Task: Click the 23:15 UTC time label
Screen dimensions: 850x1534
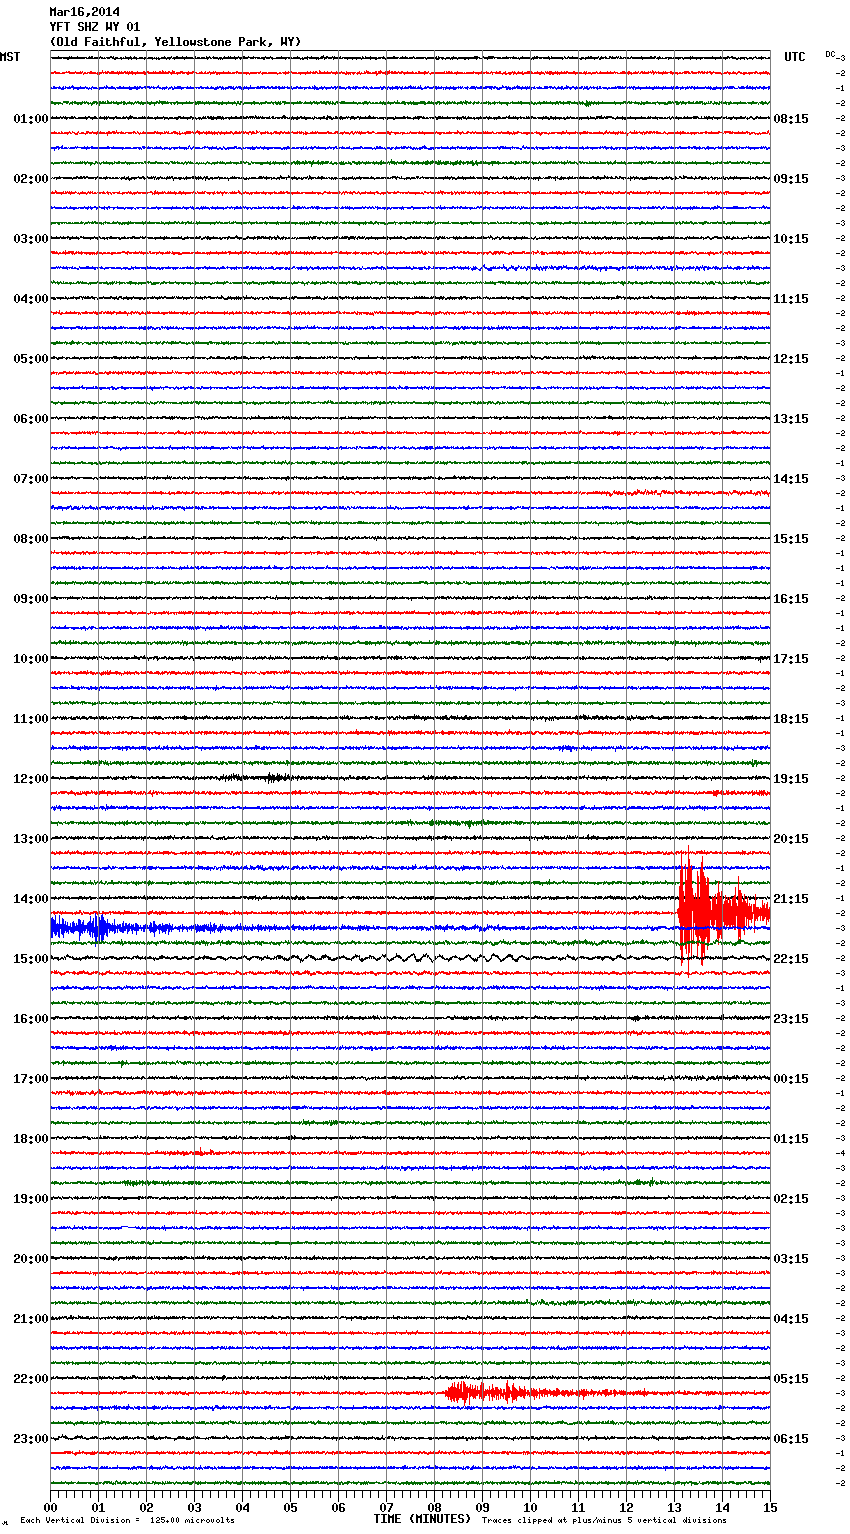Action: (x=791, y=1019)
